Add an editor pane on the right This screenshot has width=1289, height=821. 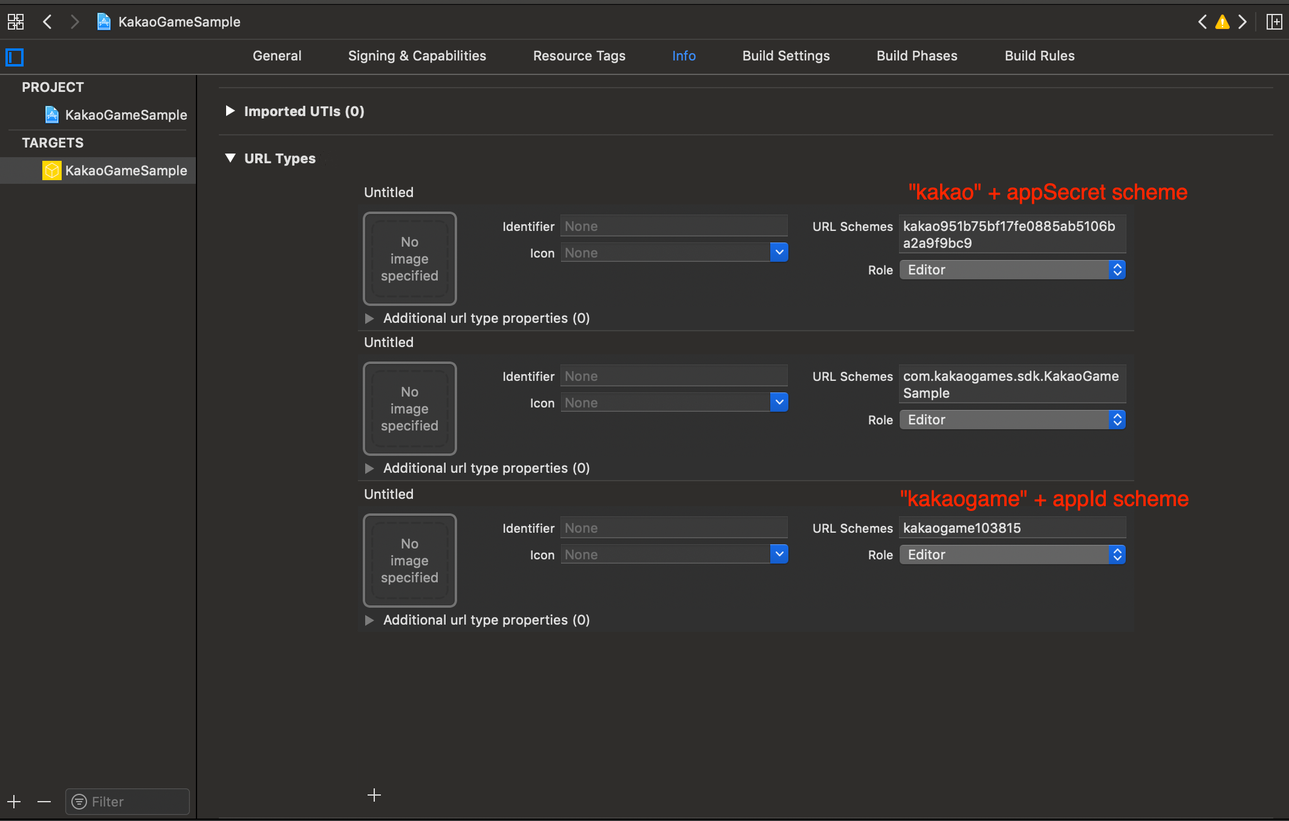click(1274, 22)
